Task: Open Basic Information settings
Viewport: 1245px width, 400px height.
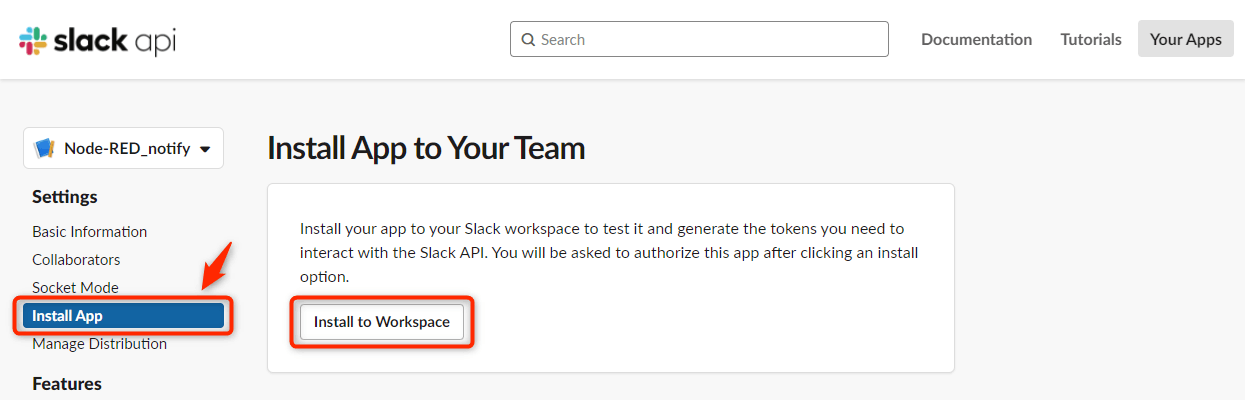Action: (x=89, y=231)
